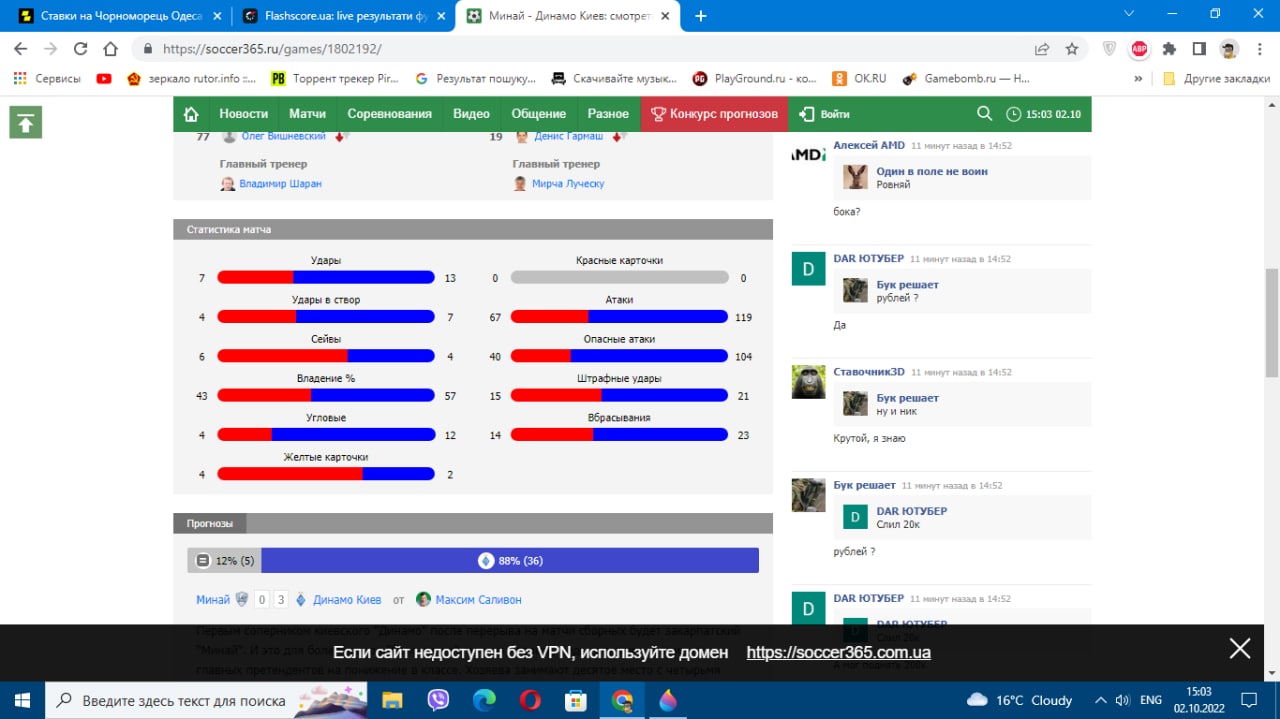Image resolution: width=1280 pixels, height=719 pixels.
Task: Open the Соревнования menu
Action: 390,114
